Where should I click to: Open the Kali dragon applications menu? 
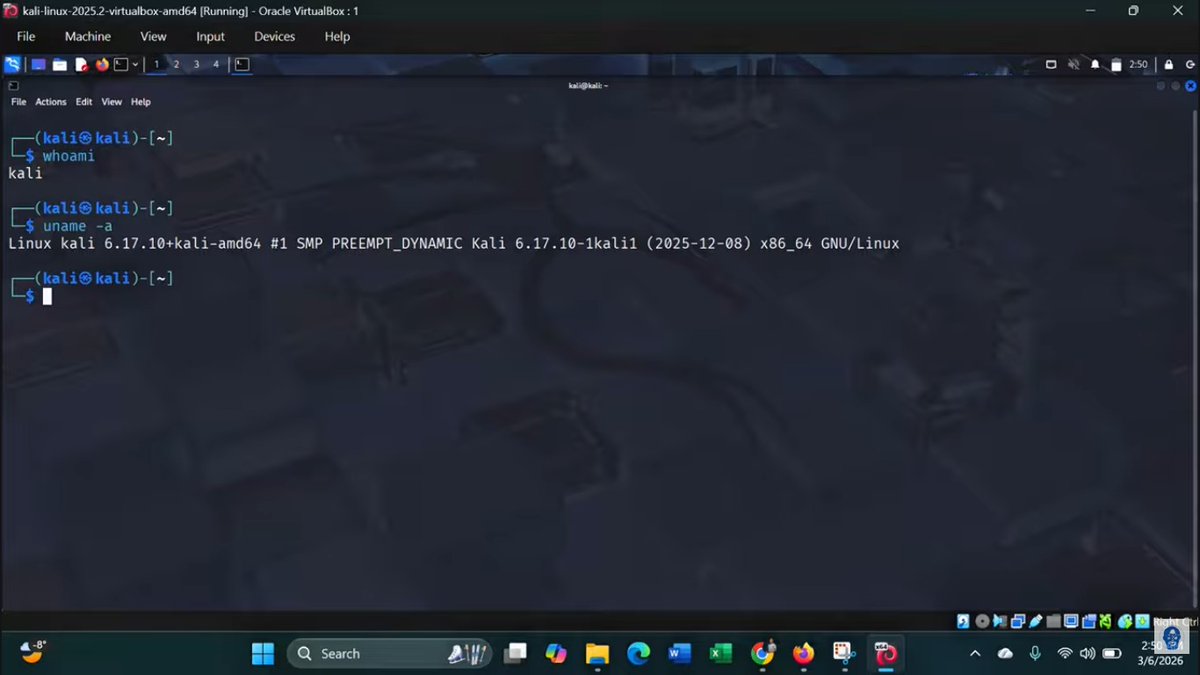12,65
